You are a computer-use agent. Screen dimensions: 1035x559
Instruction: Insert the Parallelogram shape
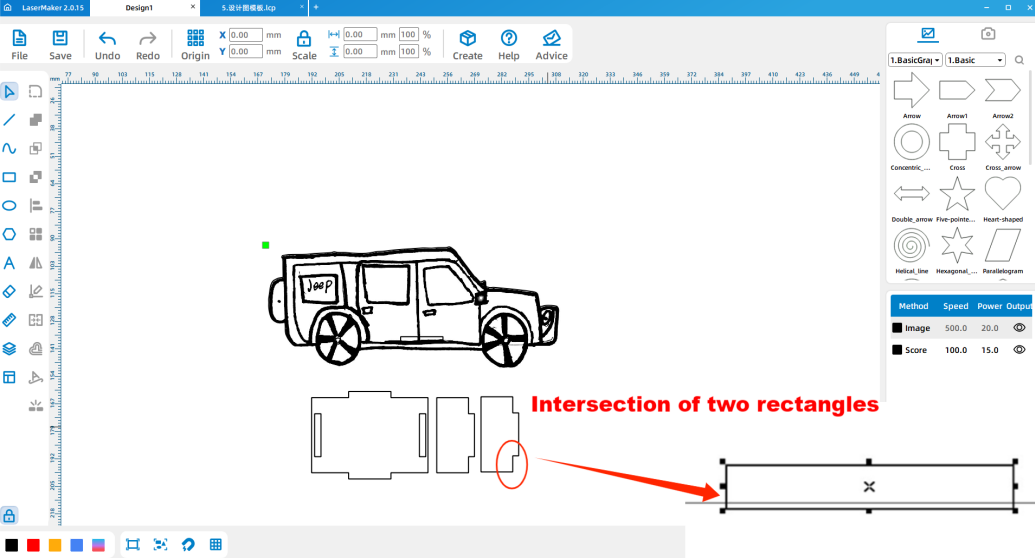point(1003,246)
